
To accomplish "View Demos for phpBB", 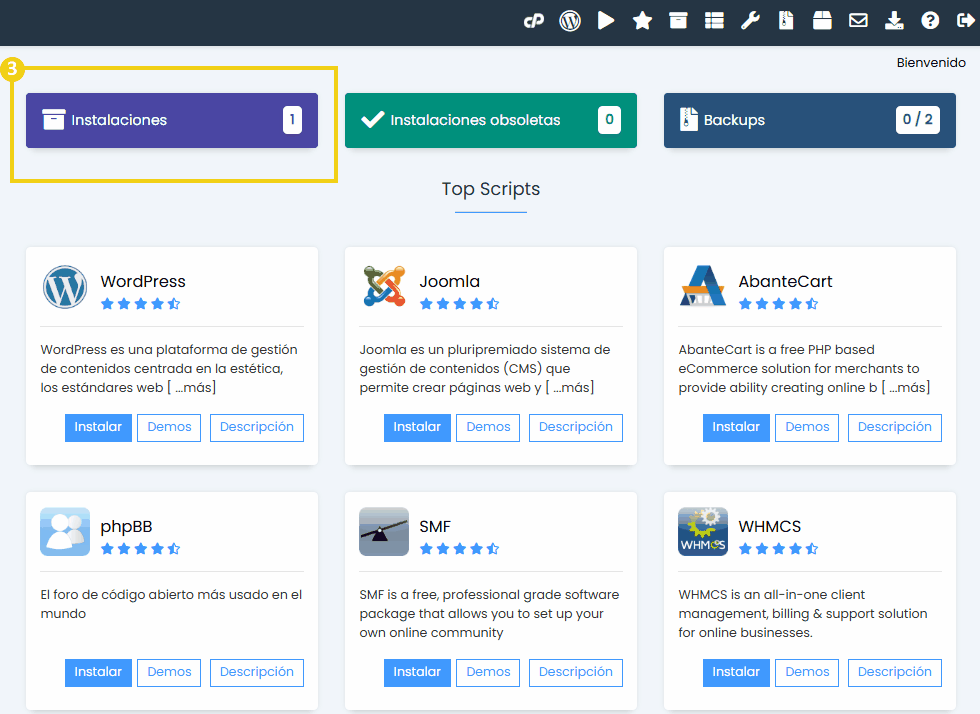I will pyautogui.click(x=169, y=673).
